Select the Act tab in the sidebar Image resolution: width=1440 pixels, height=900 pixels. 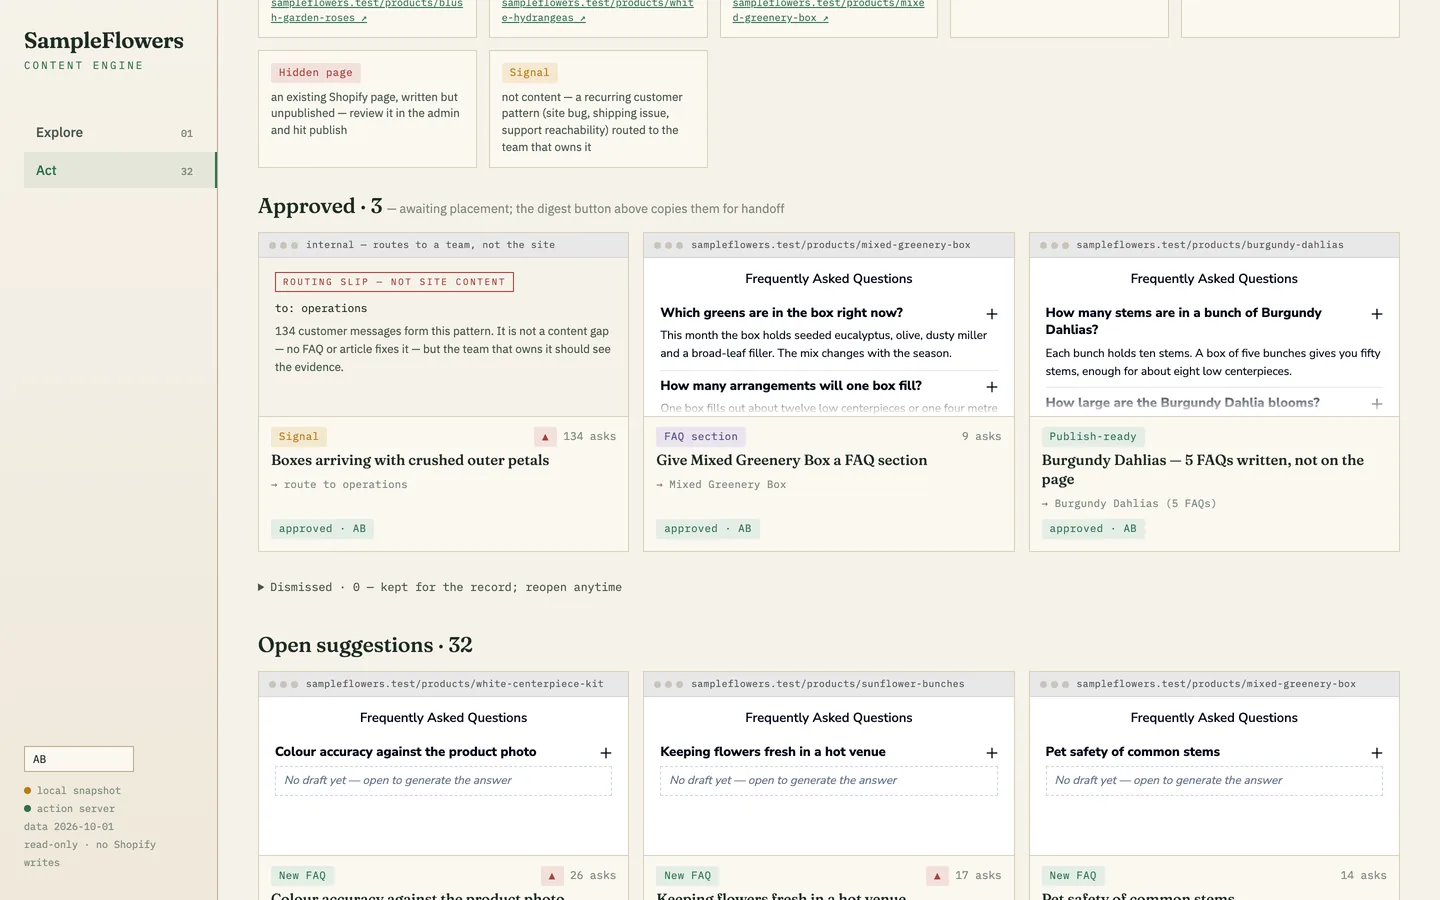(x=120, y=171)
